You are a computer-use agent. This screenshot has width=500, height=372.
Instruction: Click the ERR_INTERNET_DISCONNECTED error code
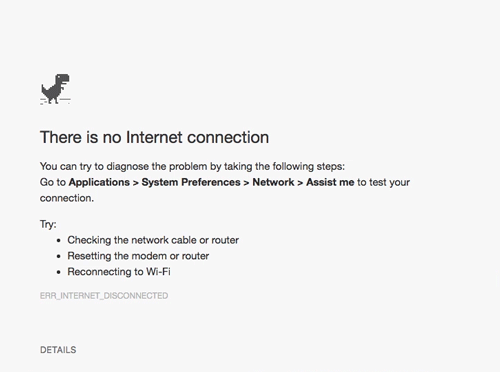point(104,296)
